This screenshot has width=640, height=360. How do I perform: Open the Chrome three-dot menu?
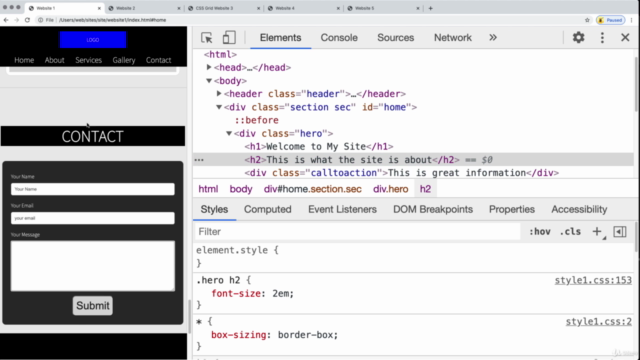(631, 20)
